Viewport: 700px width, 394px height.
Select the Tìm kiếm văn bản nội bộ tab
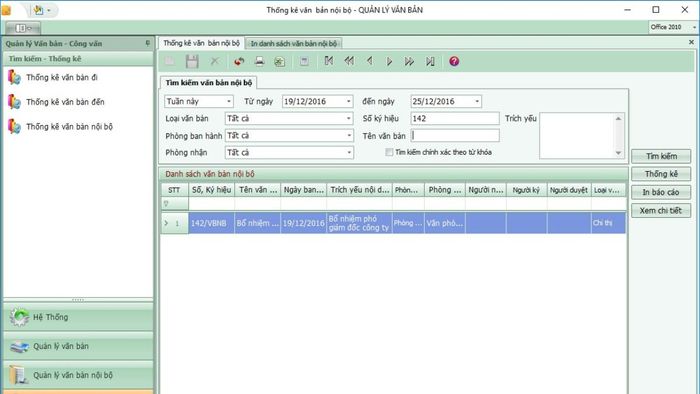[208, 83]
